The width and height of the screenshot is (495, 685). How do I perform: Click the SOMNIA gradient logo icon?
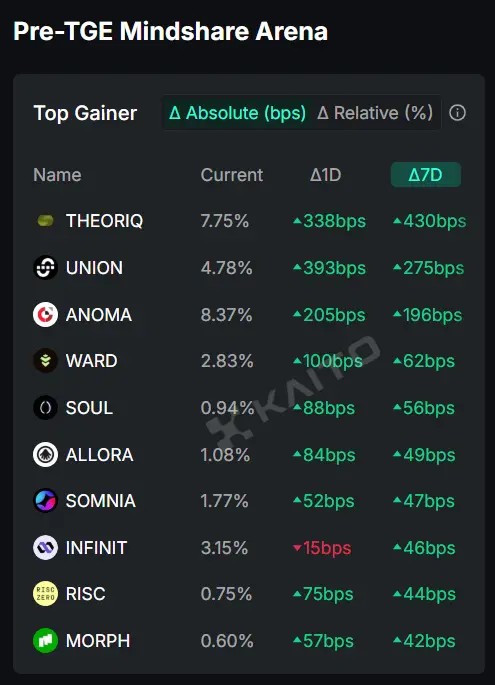tap(45, 501)
